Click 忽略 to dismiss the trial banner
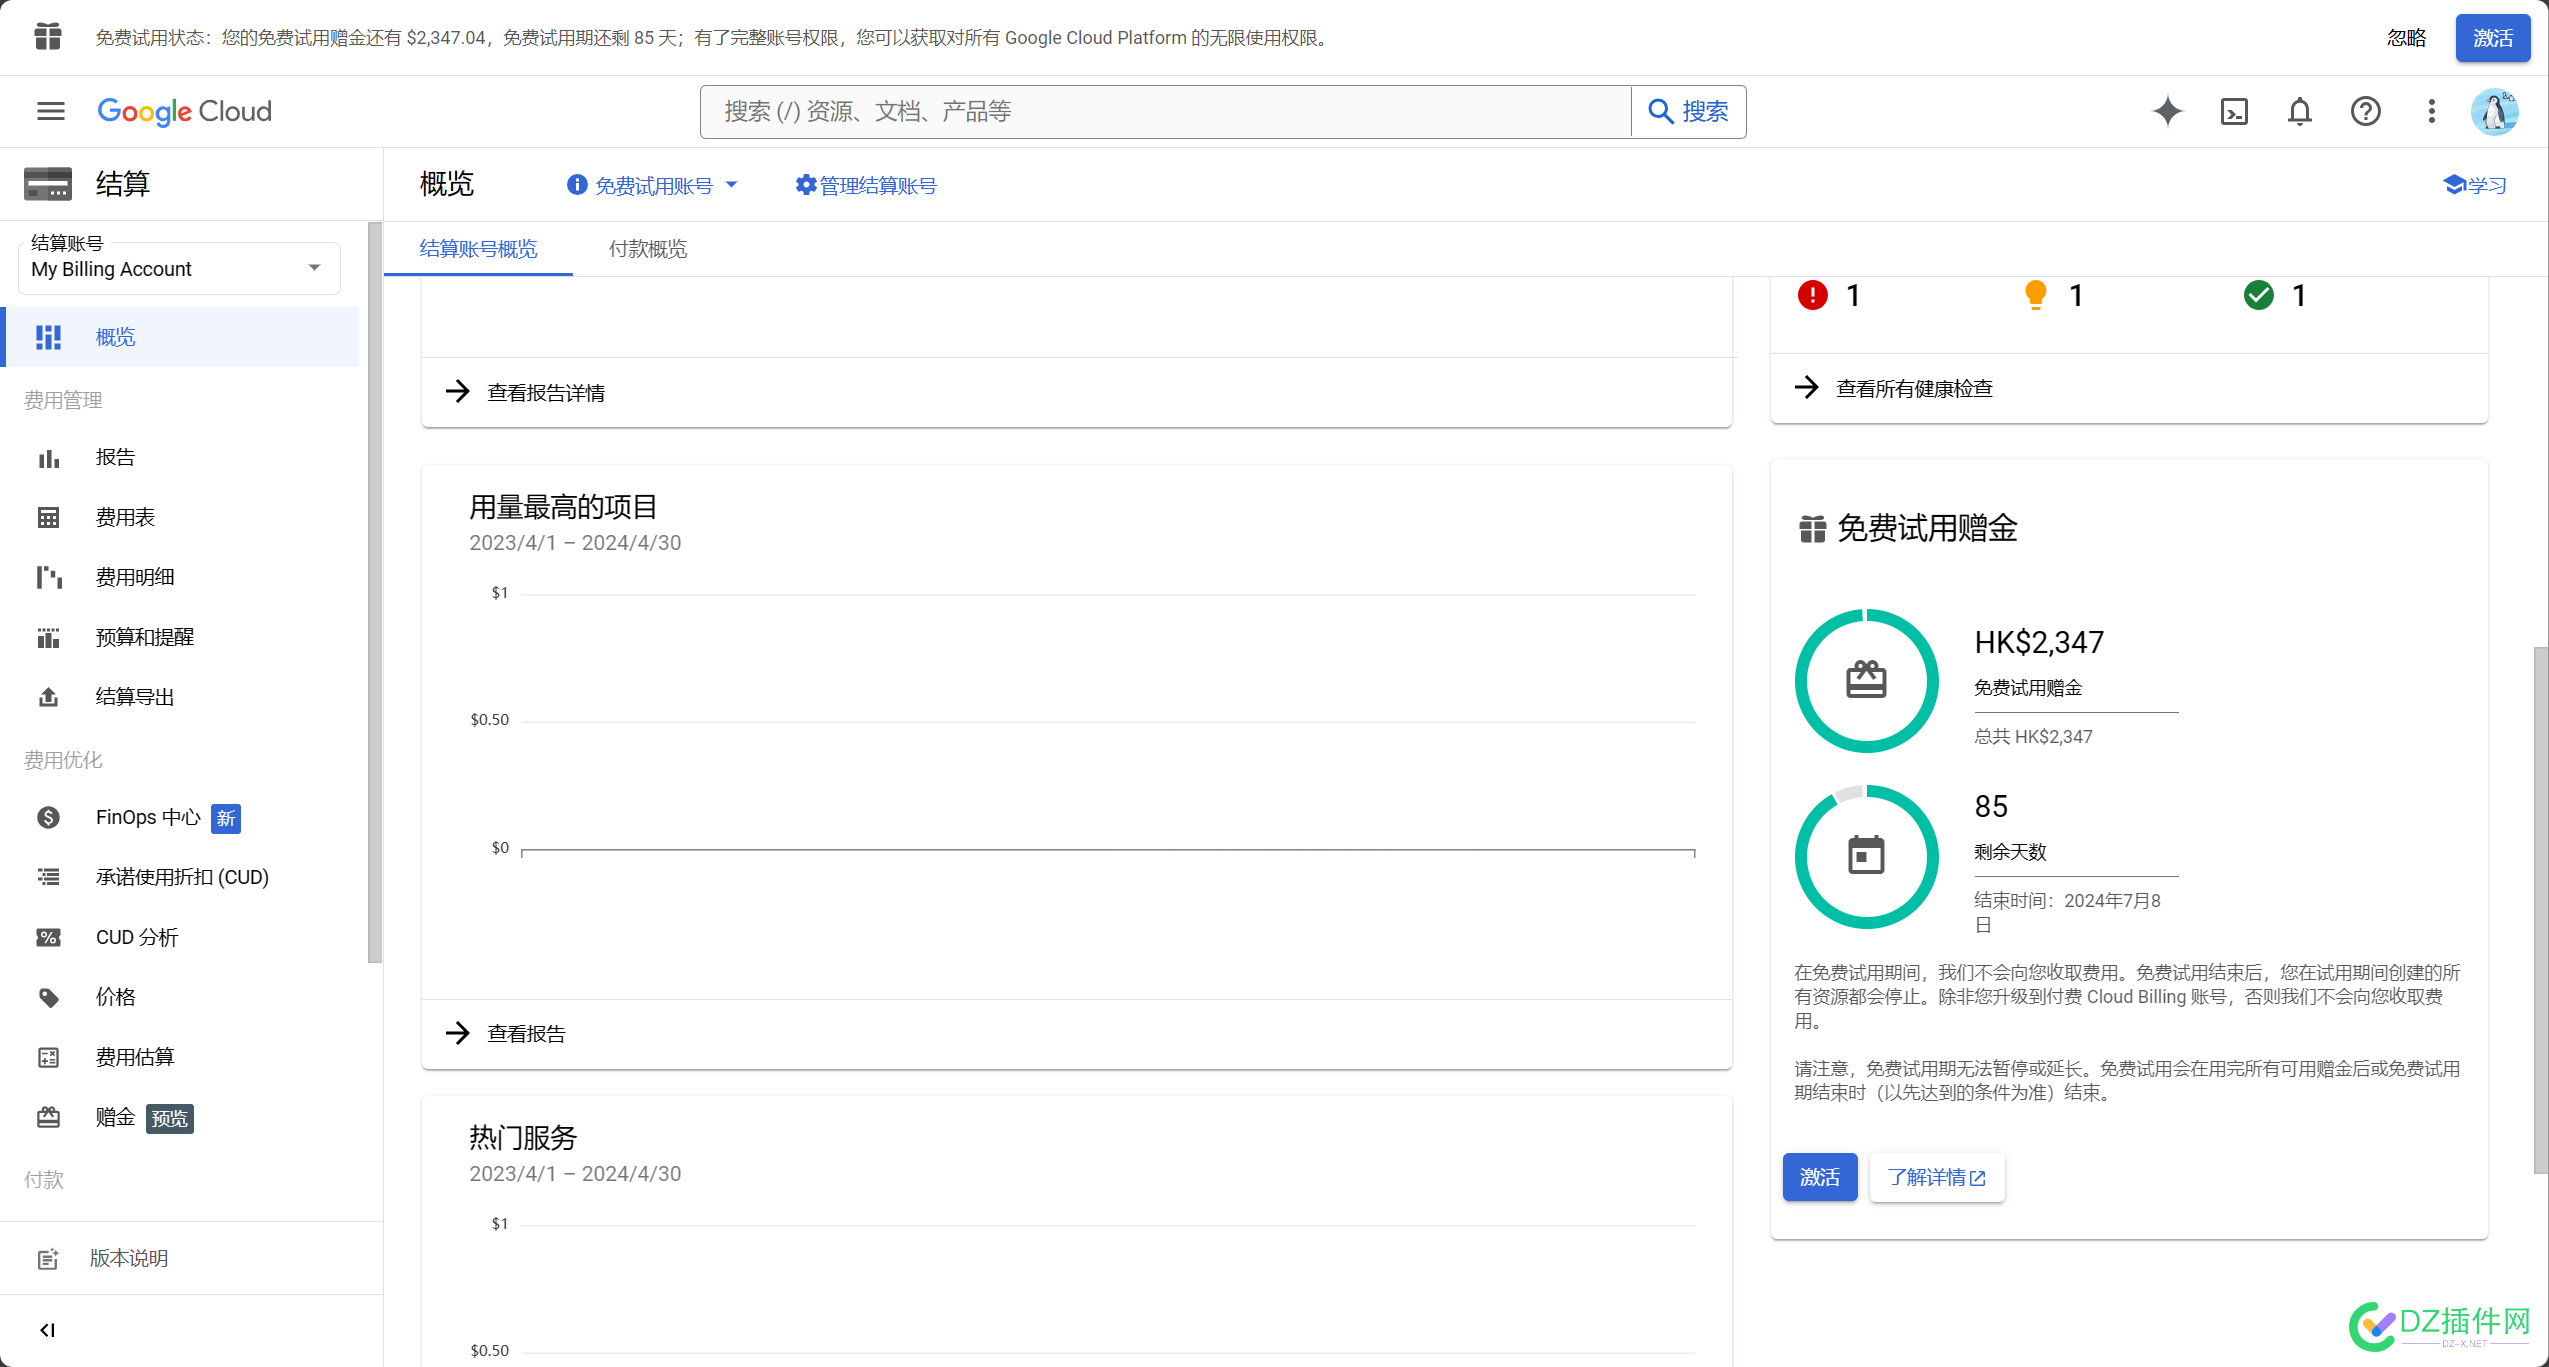Screen dimensions: 2549x1367 (x=2406, y=38)
